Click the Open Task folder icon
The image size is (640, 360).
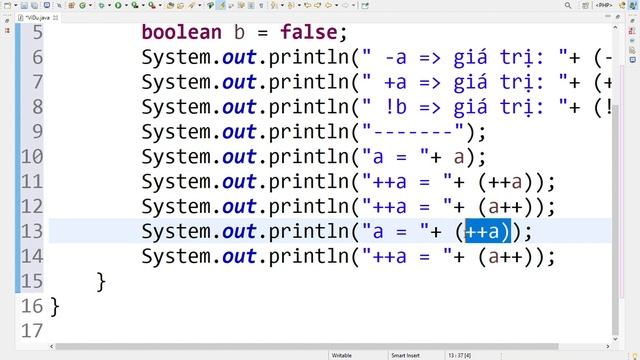click(x=180, y=5)
